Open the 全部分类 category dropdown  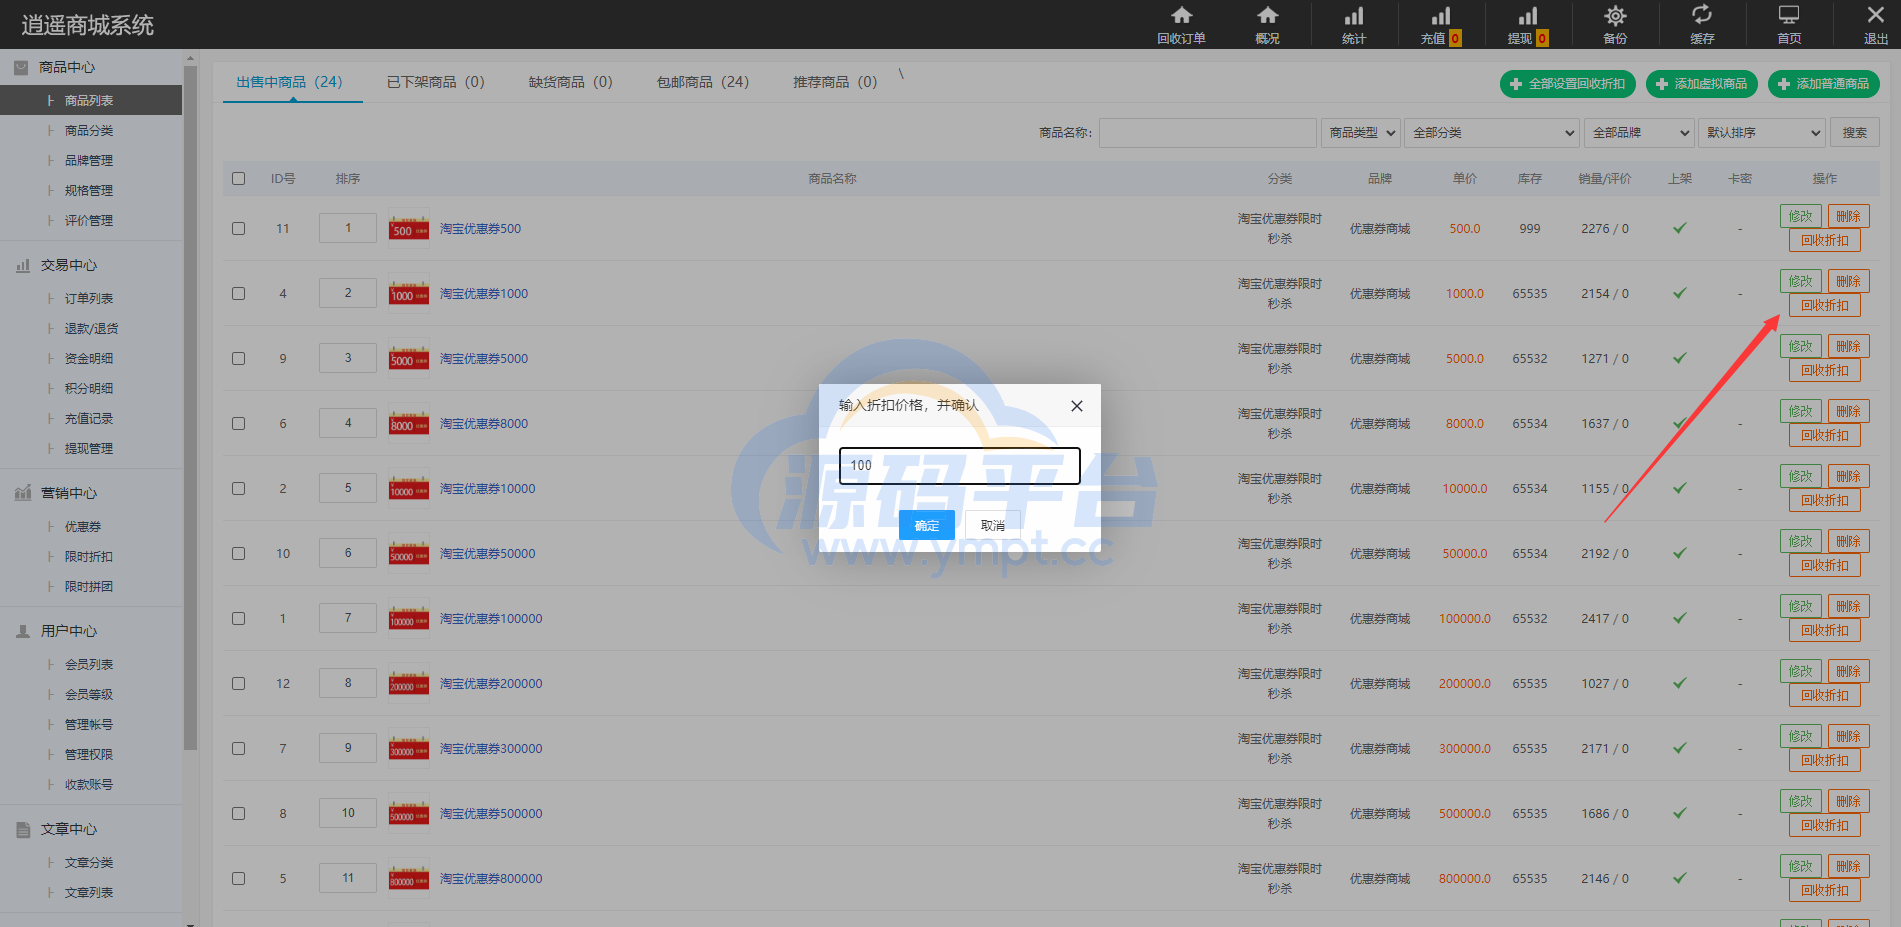pyautogui.click(x=1492, y=132)
